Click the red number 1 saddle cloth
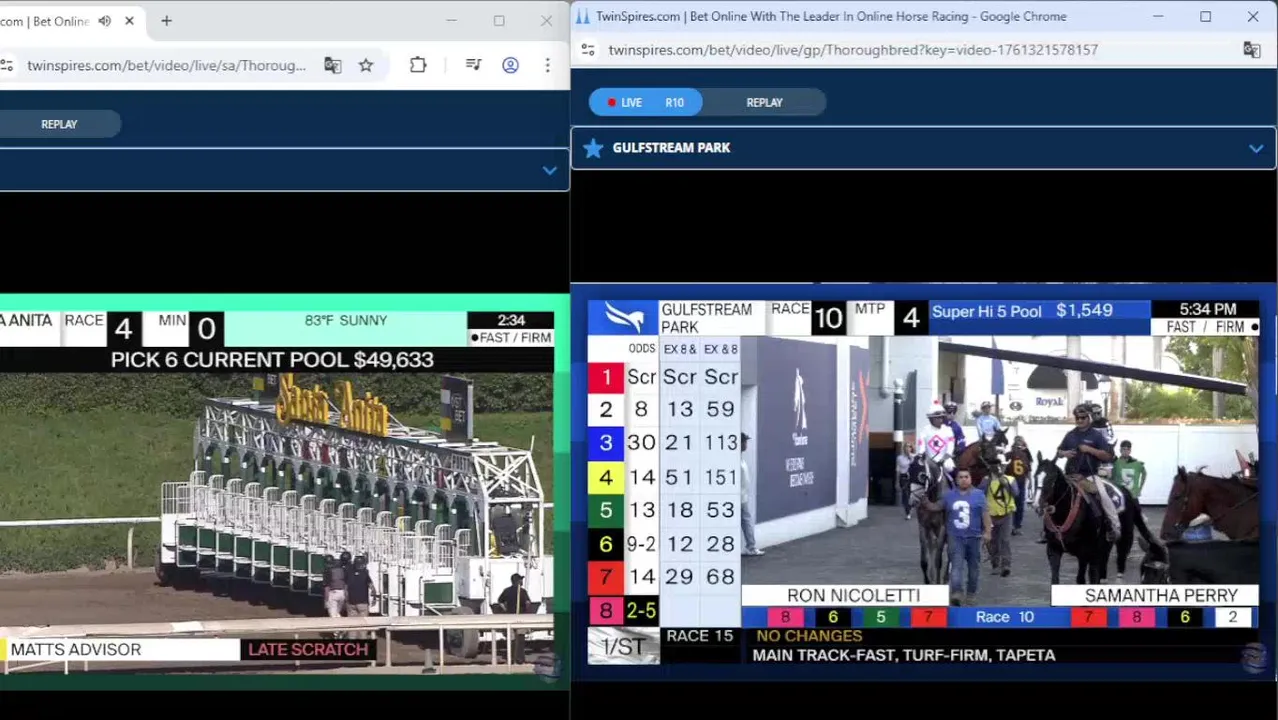The image size is (1278, 720). [606, 377]
